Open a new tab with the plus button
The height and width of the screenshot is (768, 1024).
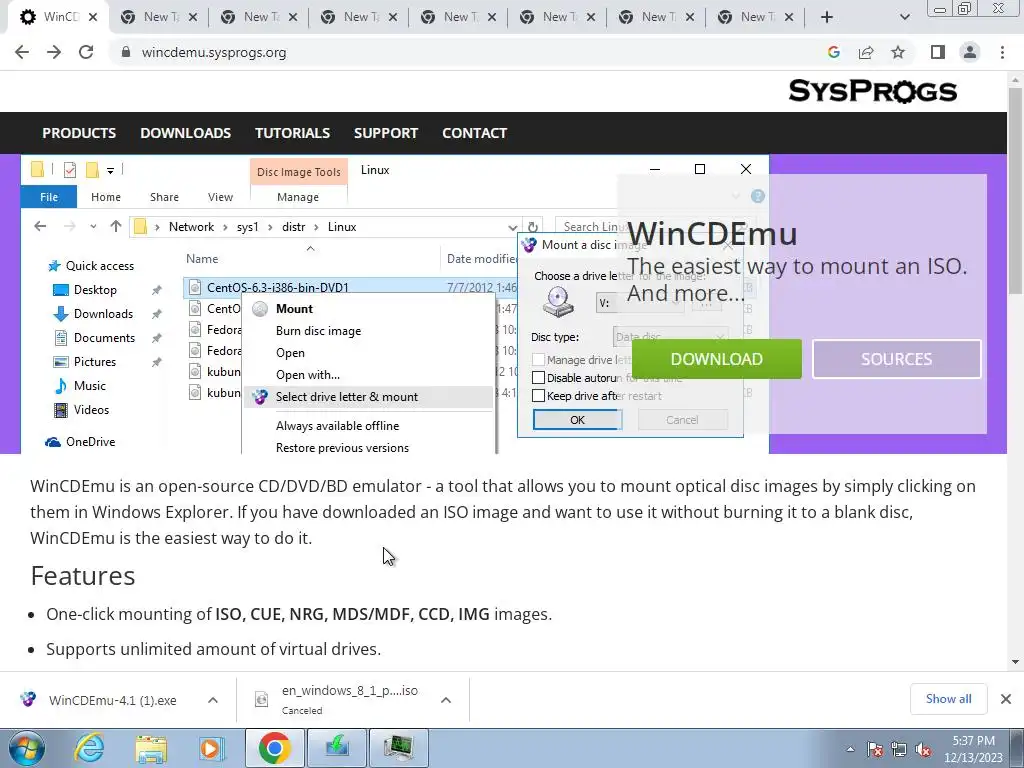tap(827, 17)
